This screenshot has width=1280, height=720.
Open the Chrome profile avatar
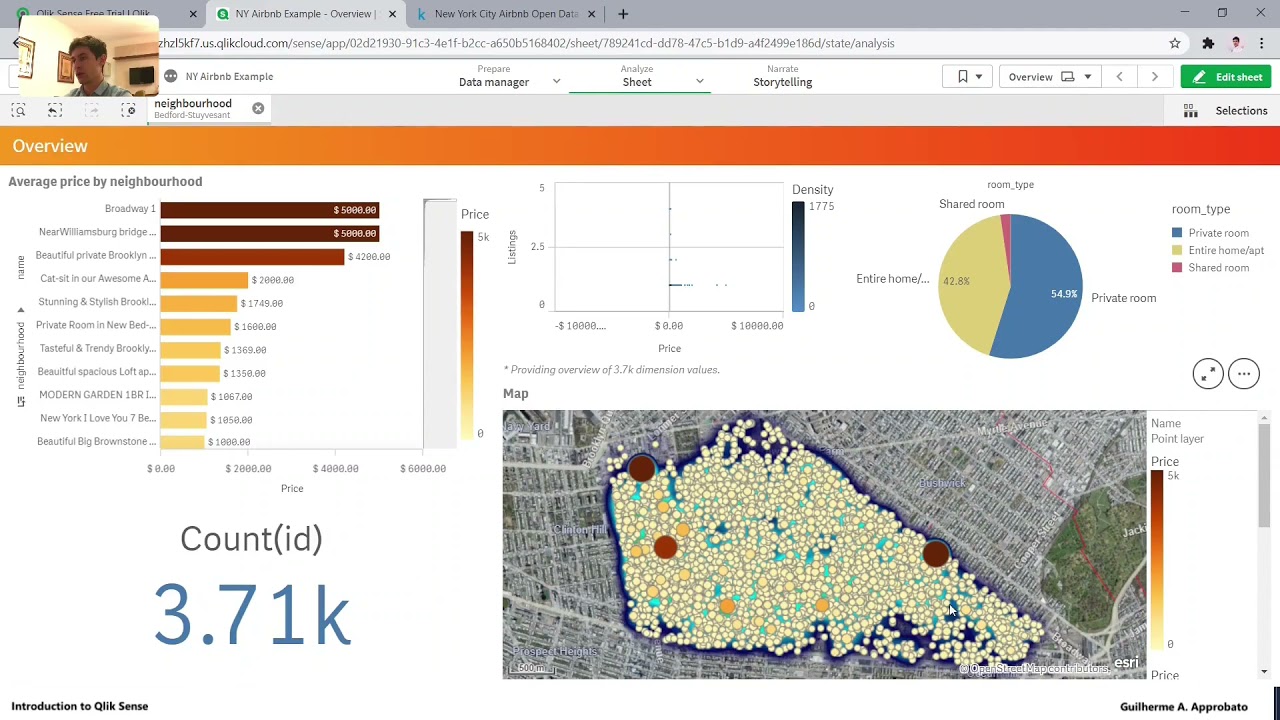(x=1236, y=43)
